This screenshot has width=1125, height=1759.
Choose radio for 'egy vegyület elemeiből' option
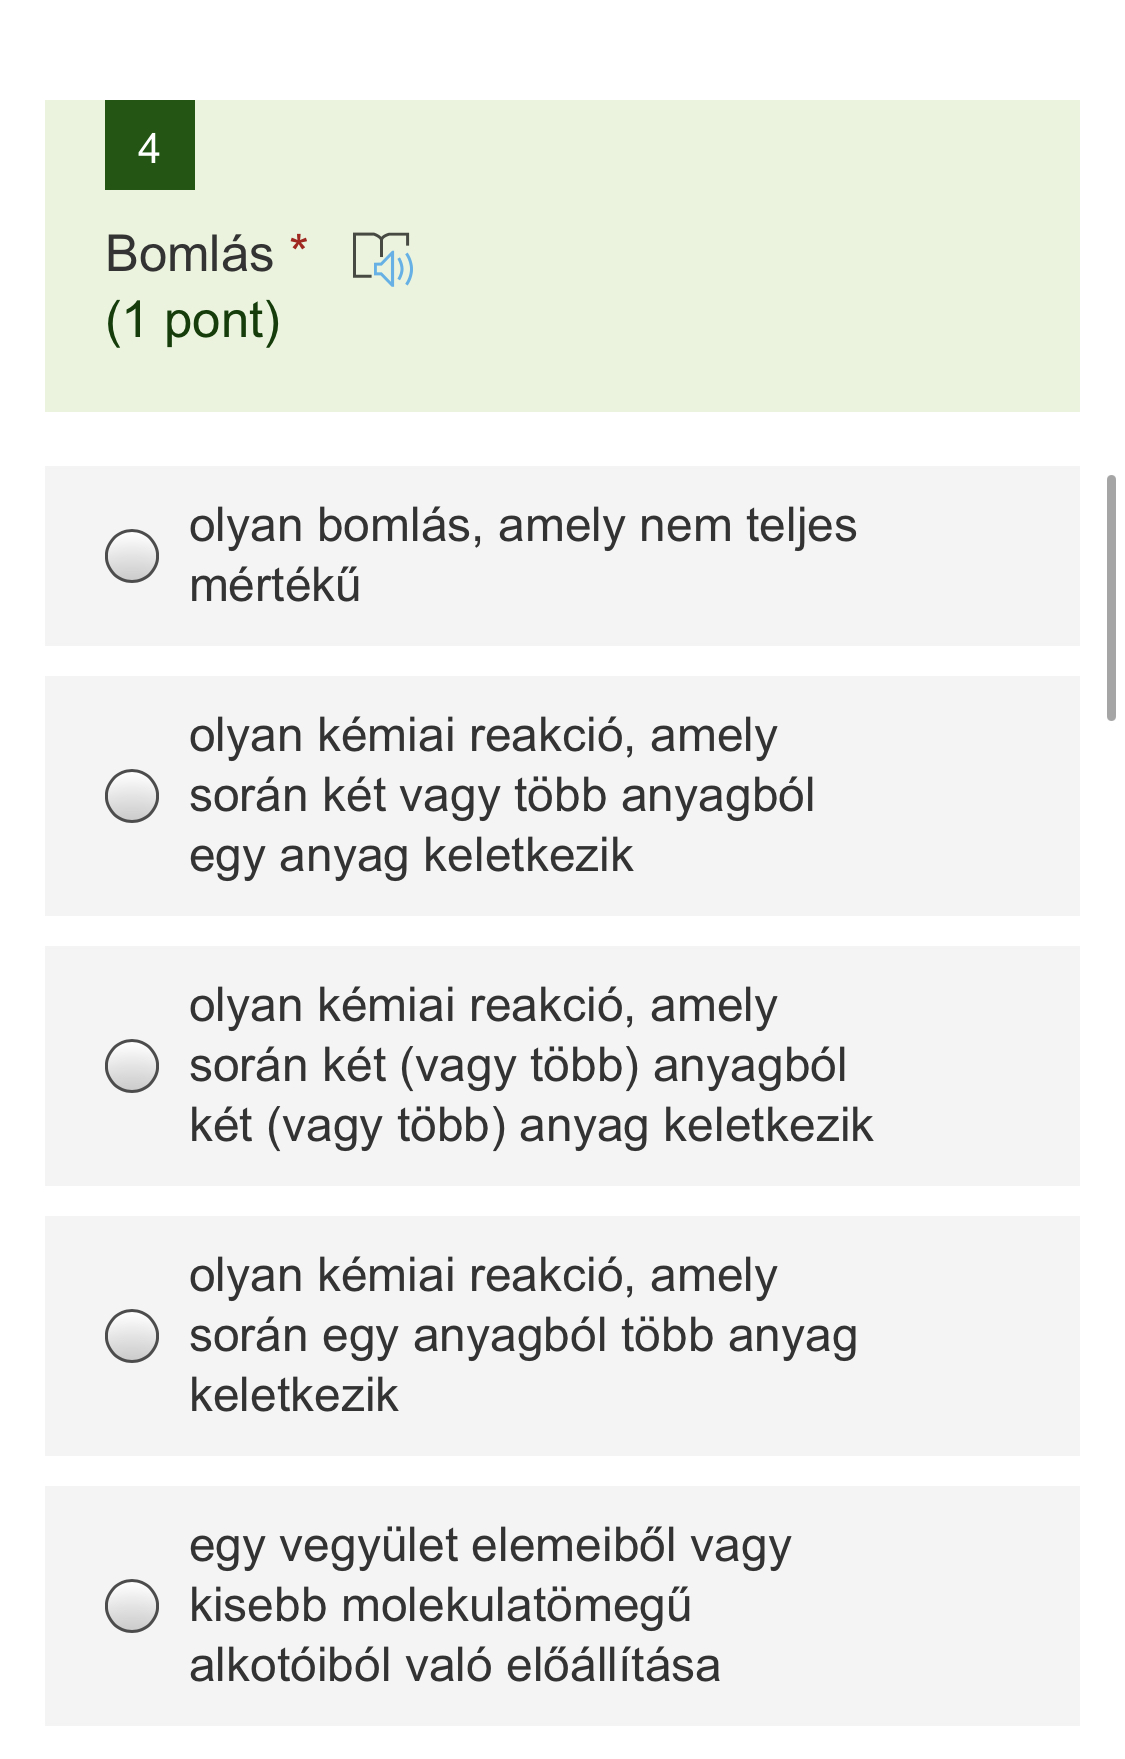pos(132,1606)
